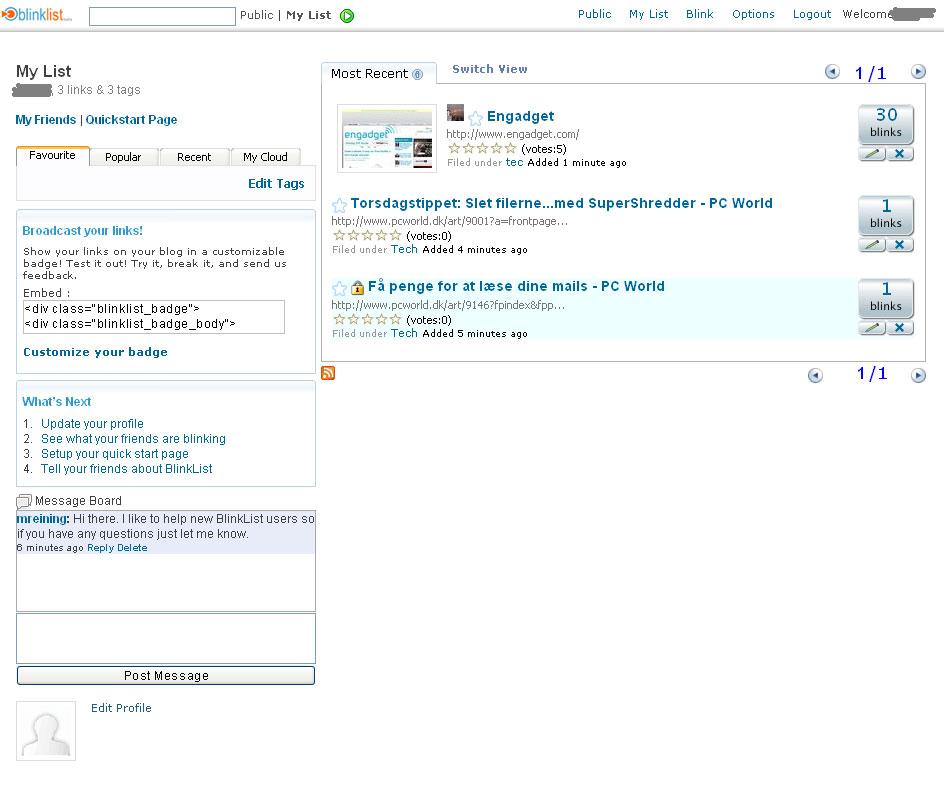The image size is (944, 802).
Task: Open Blink in top navigation
Action: [700, 14]
